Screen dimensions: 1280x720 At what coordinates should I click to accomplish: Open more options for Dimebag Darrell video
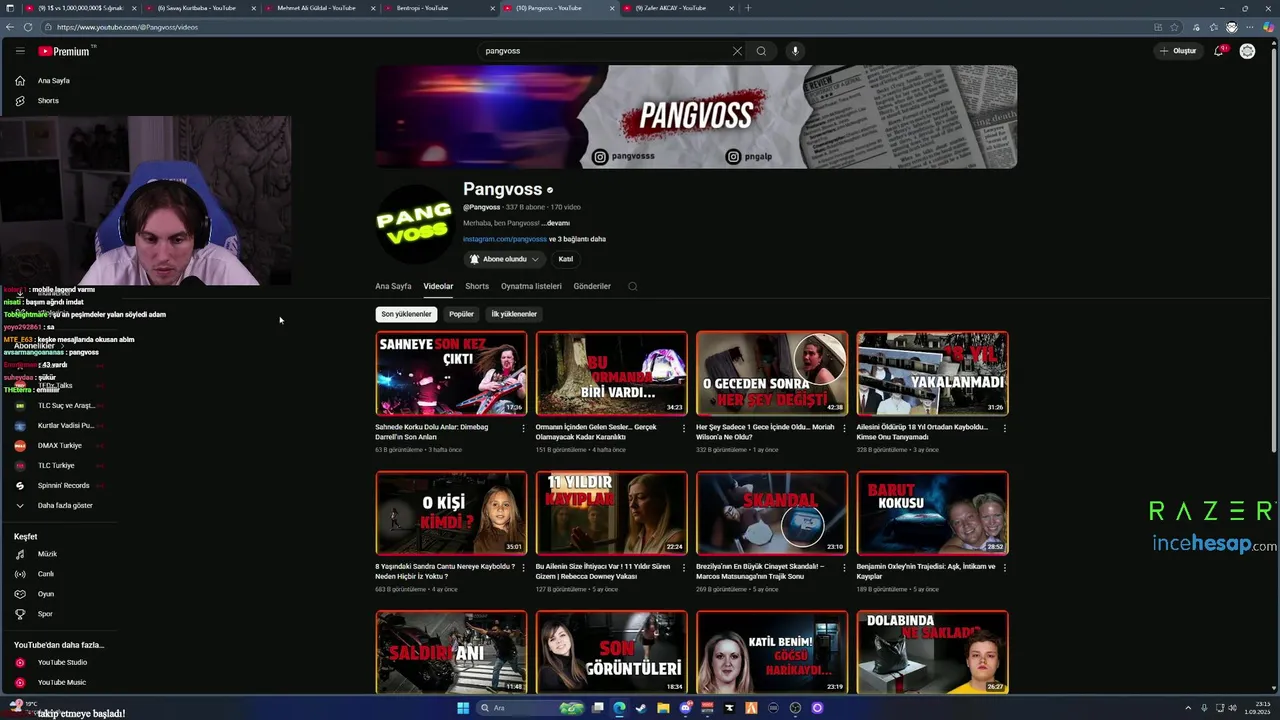523,428
